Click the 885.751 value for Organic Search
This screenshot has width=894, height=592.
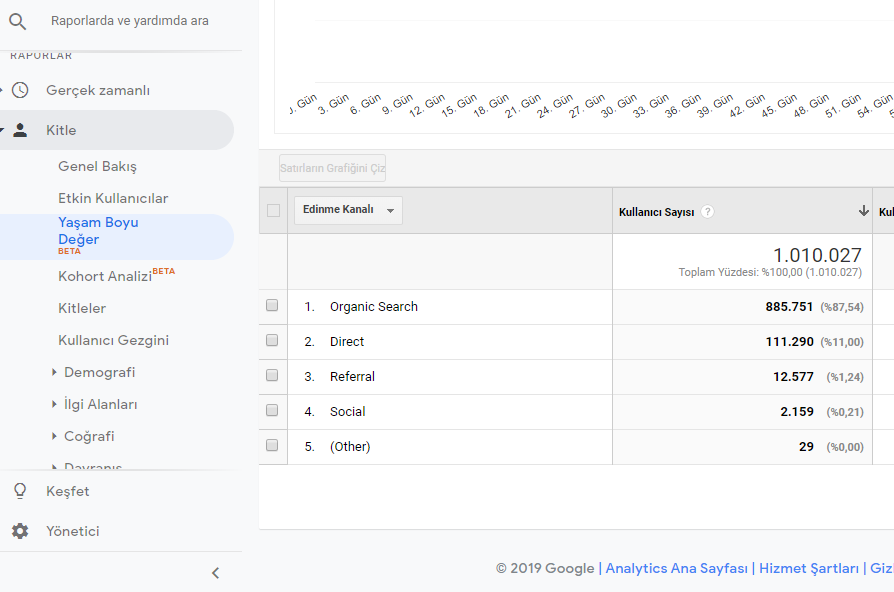click(789, 307)
